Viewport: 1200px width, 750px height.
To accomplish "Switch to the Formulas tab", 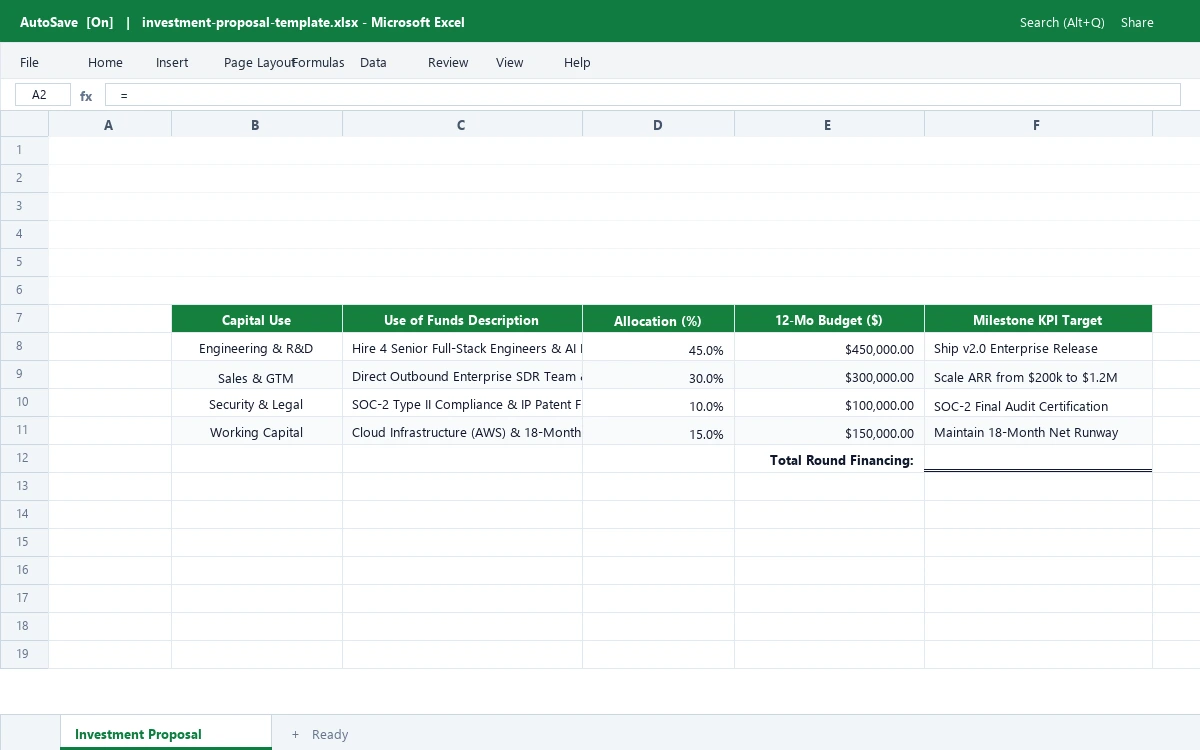I will coord(318,62).
